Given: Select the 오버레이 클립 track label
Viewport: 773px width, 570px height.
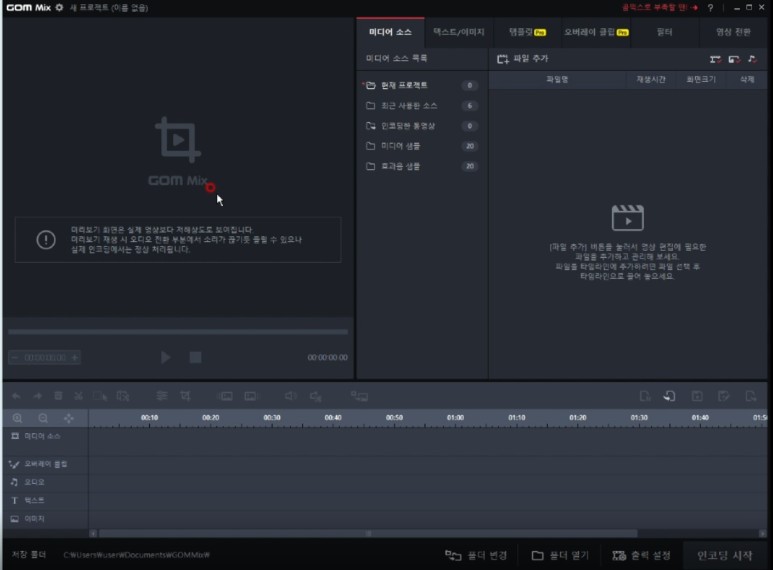Looking at the screenshot, I should (x=46, y=464).
